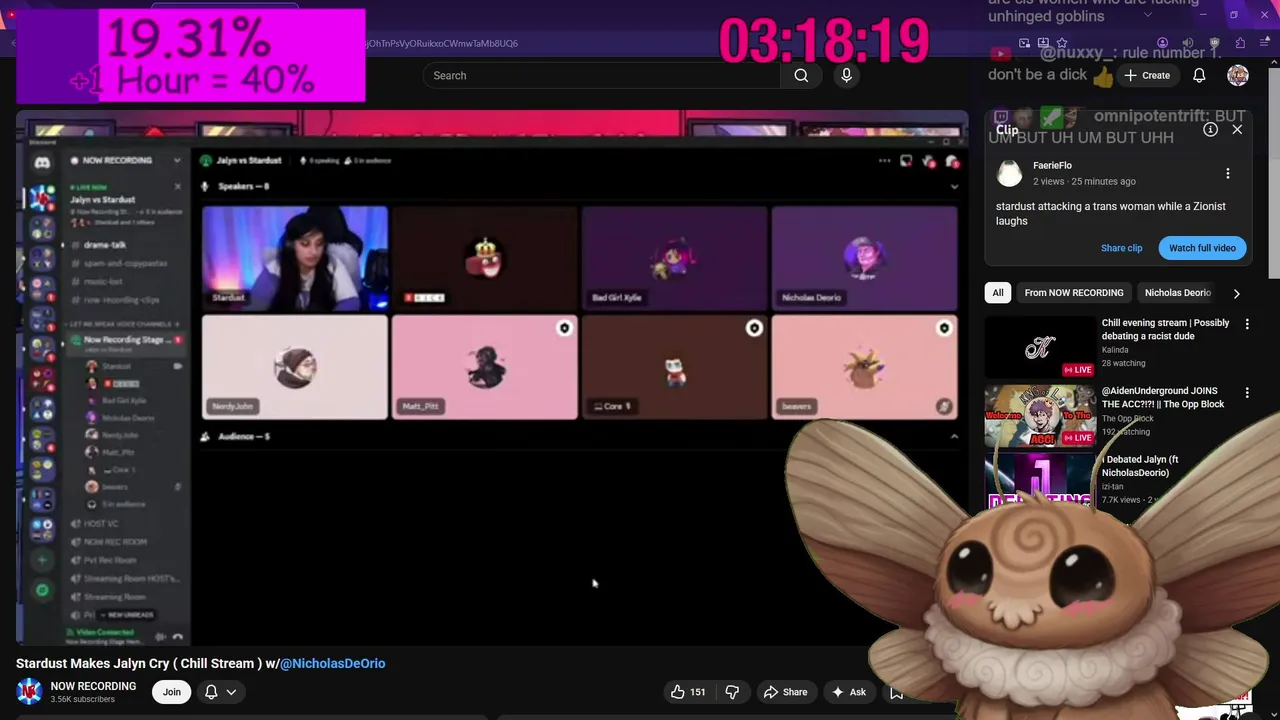Viewport: 1280px width, 720px height.
Task: Open Kalinda channel name
Action: (x=1115, y=350)
